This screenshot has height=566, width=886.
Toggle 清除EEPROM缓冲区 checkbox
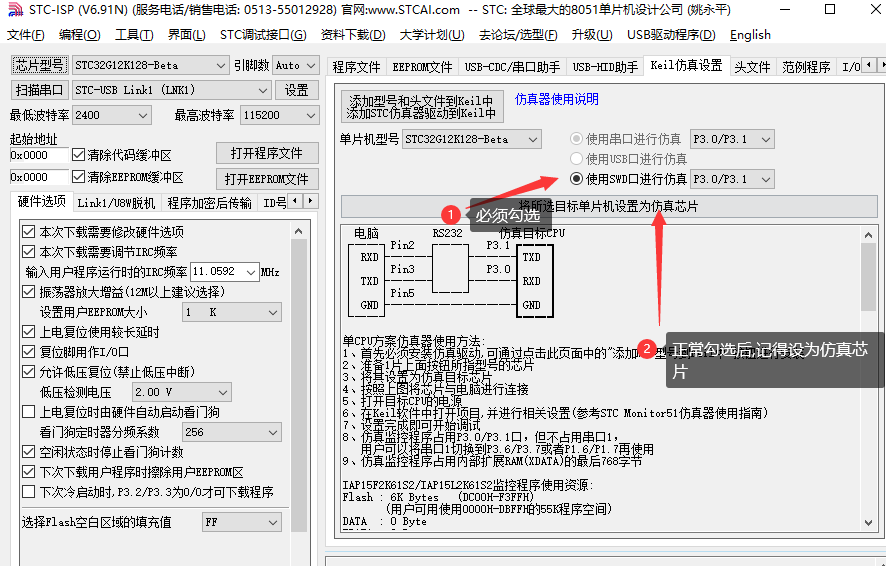click(79, 177)
